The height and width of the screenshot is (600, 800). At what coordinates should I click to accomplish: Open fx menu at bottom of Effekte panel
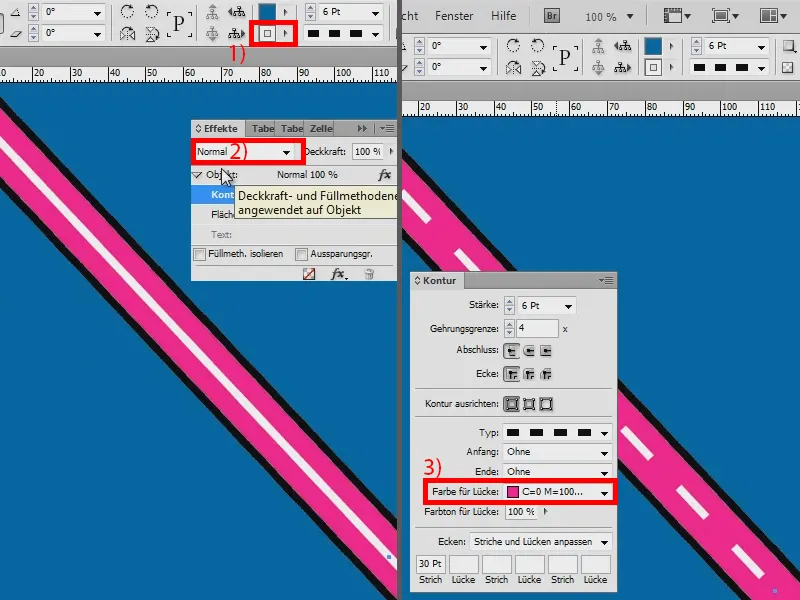[338, 274]
